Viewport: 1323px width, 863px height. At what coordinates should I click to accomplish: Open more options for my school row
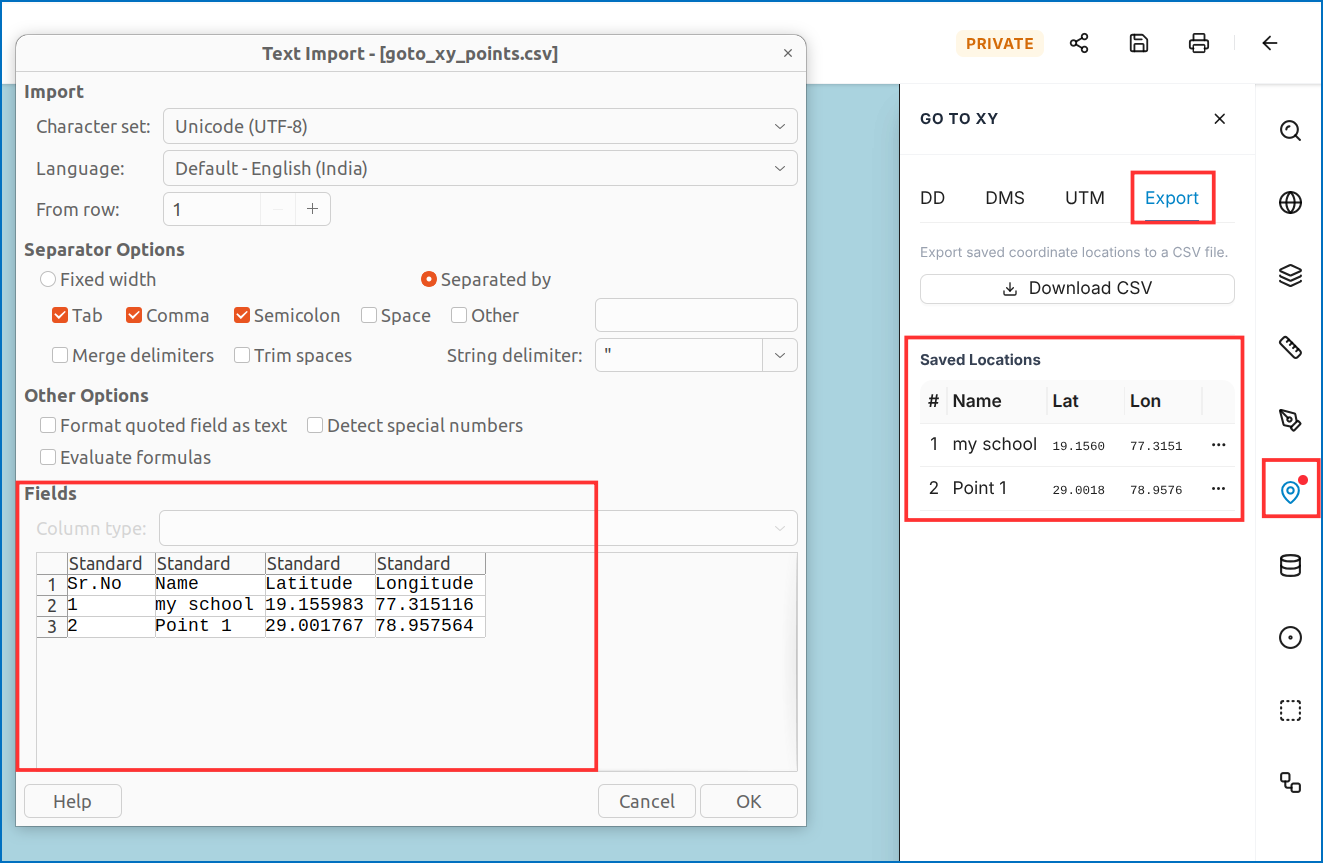pyautogui.click(x=1218, y=445)
